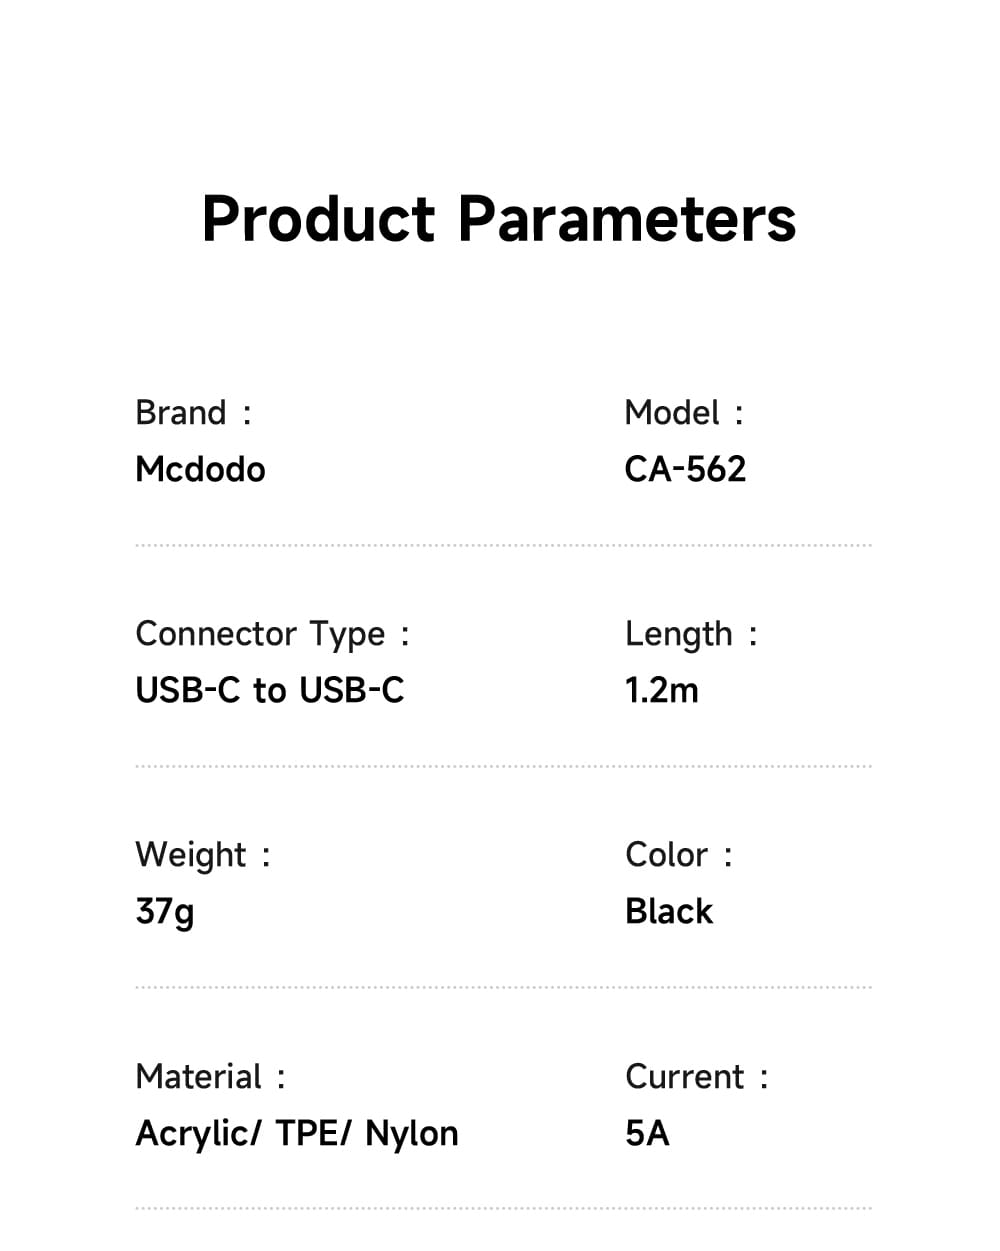Select the Acrylic/ TPE/ Nylon text
This screenshot has height=1251, width=1000.
click(297, 1133)
